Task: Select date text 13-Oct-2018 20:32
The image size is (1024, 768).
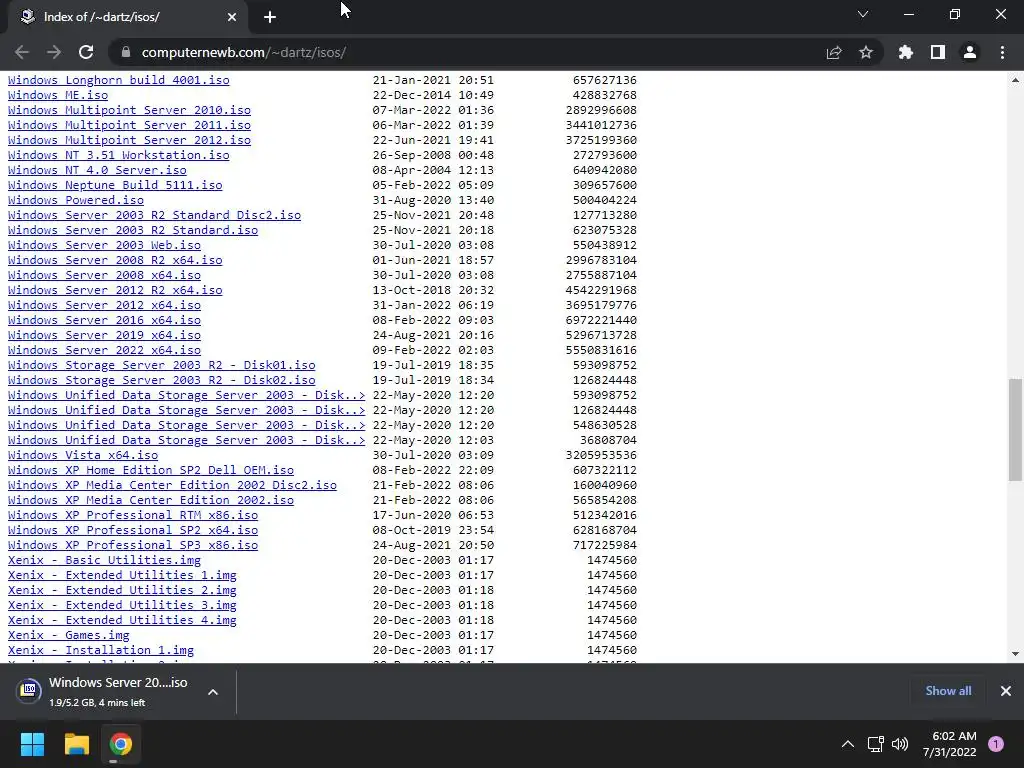Action: [x=433, y=290]
